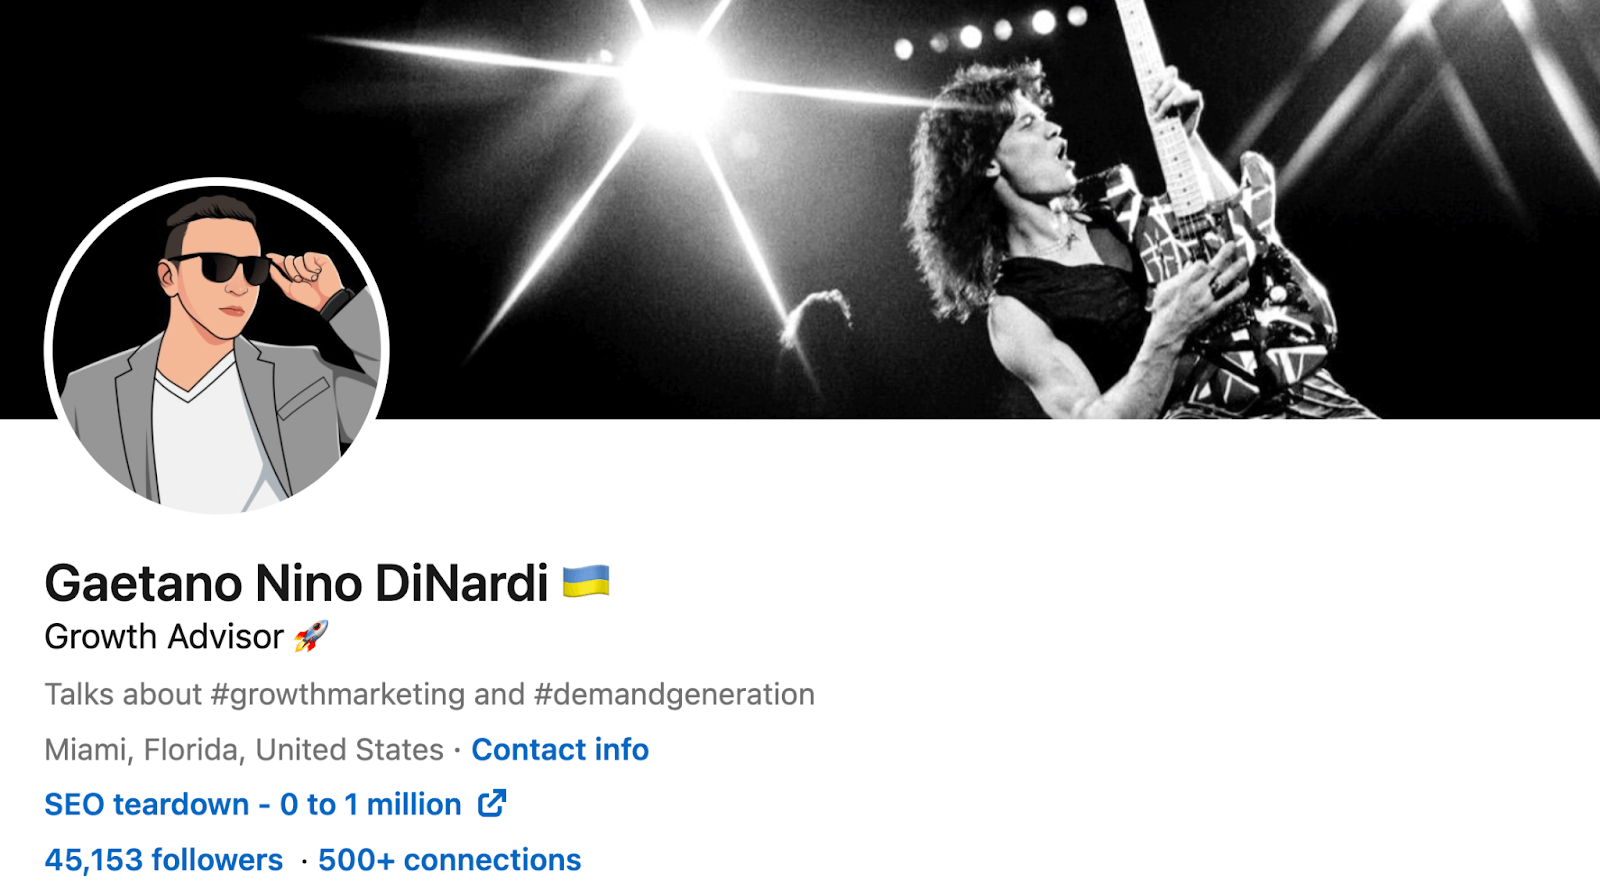The image size is (1600, 895).
Task: Click the Ukraine flag emoji beside the name
Action: point(586,582)
